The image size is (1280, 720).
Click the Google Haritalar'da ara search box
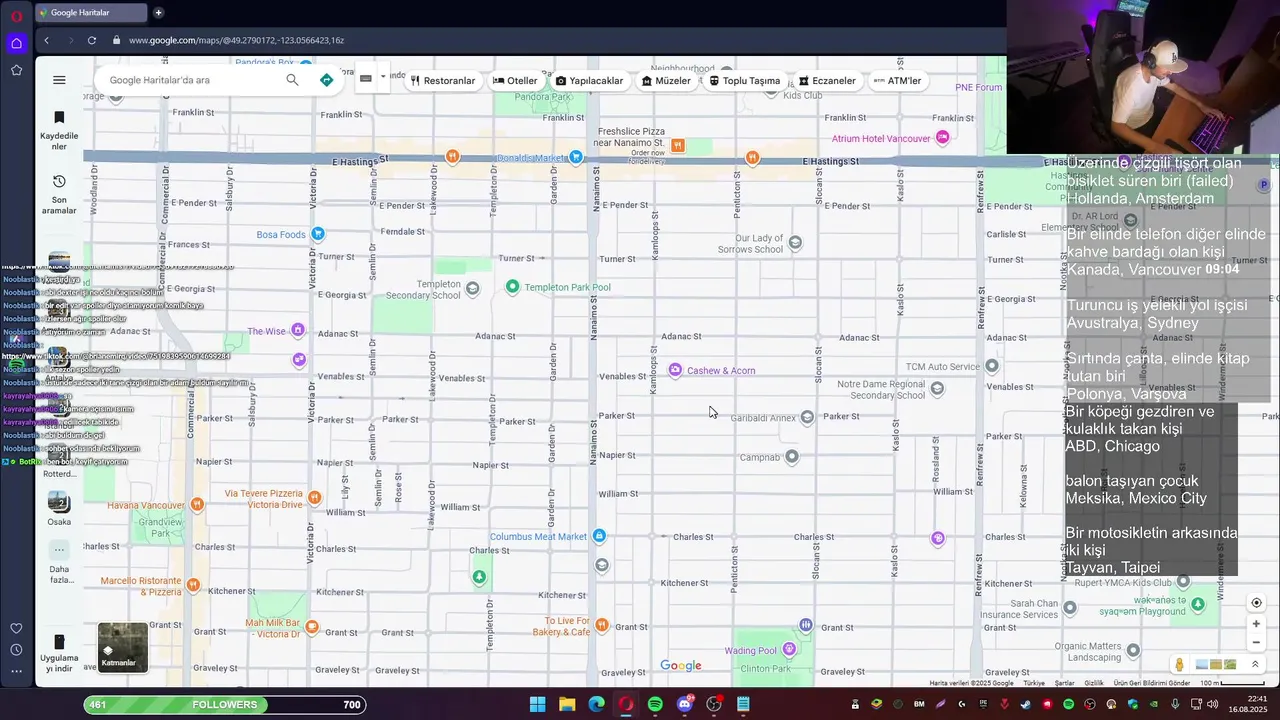(x=190, y=80)
